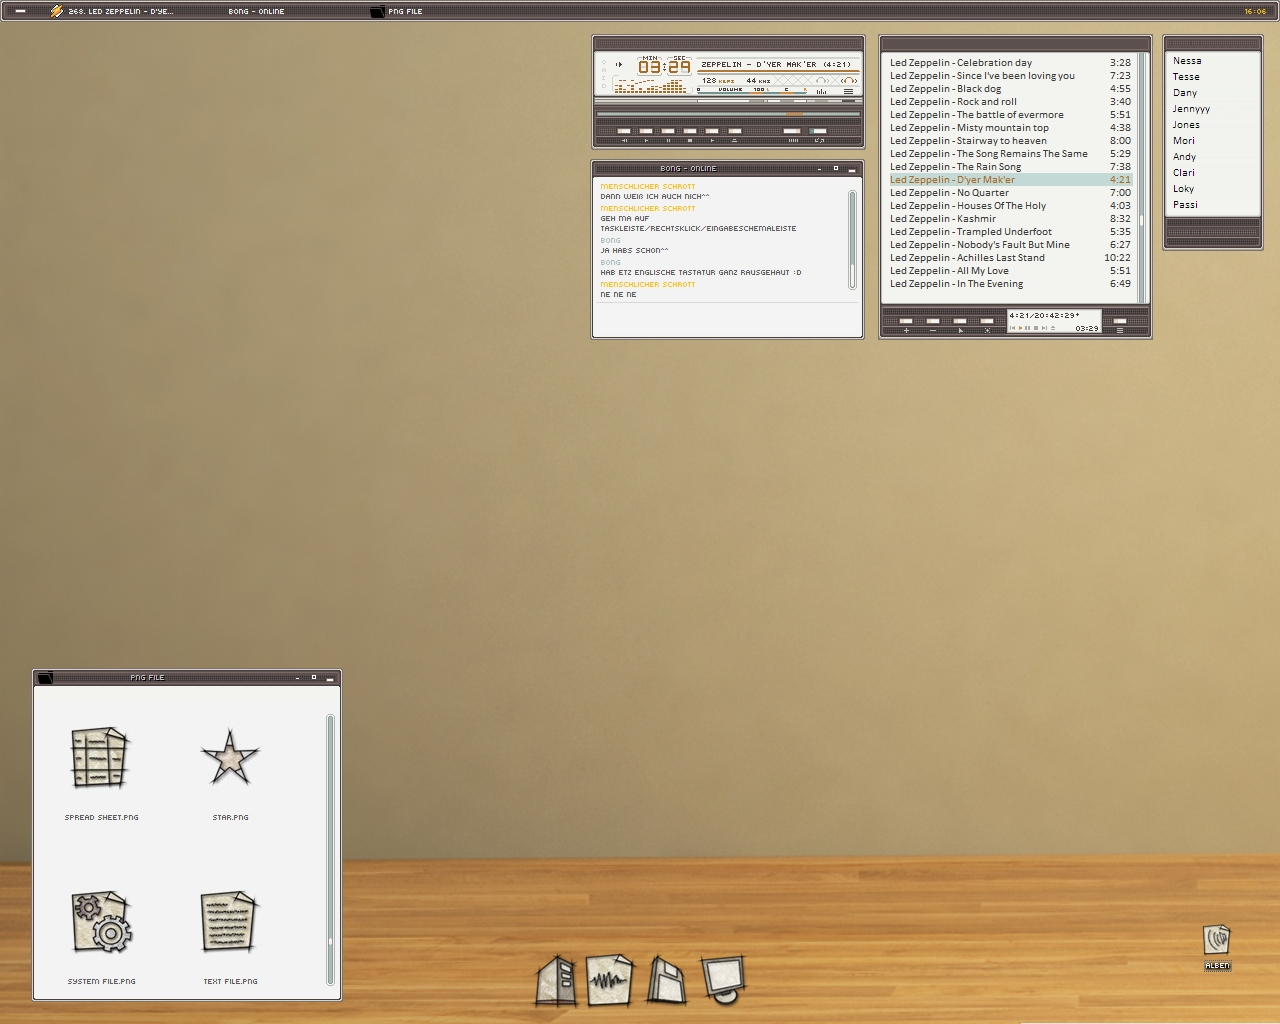This screenshot has height=1024, width=1280.
Task: Click the Winamp spectrum visualizer
Action: point(650,86)
